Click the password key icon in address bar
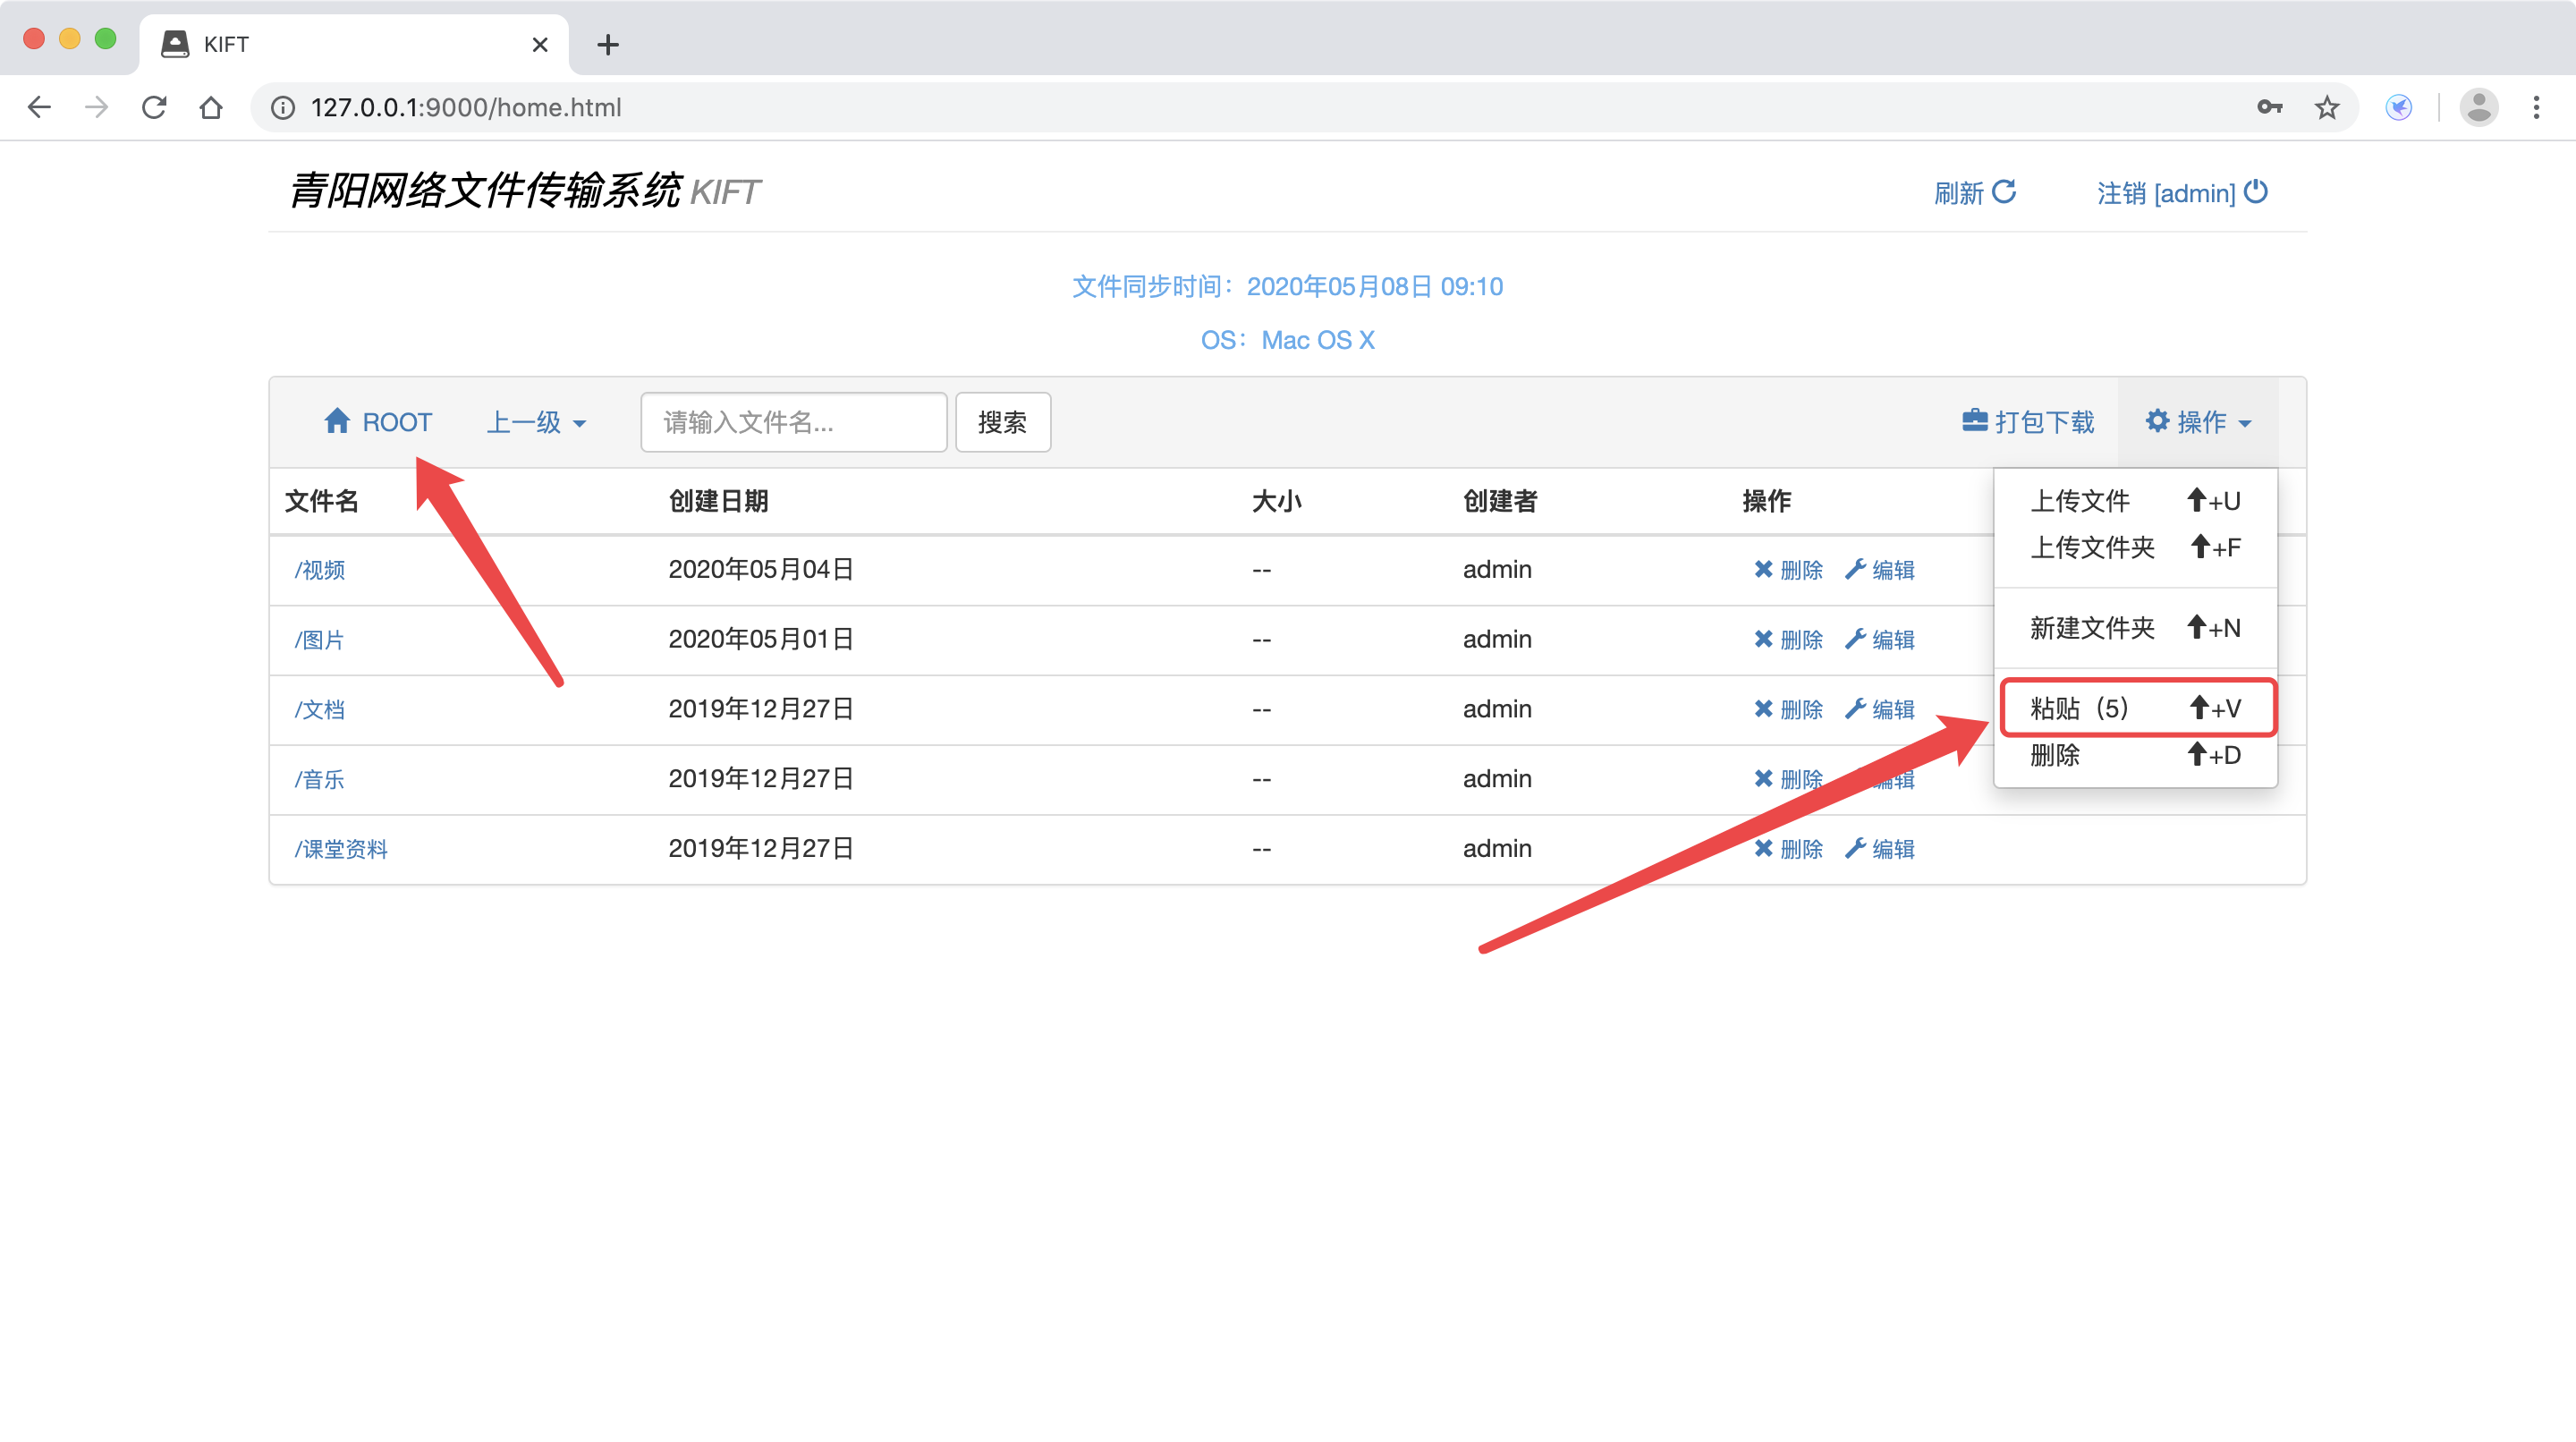The height and width of the screenshot is (1442, 2576). [x=2269, y=107]
